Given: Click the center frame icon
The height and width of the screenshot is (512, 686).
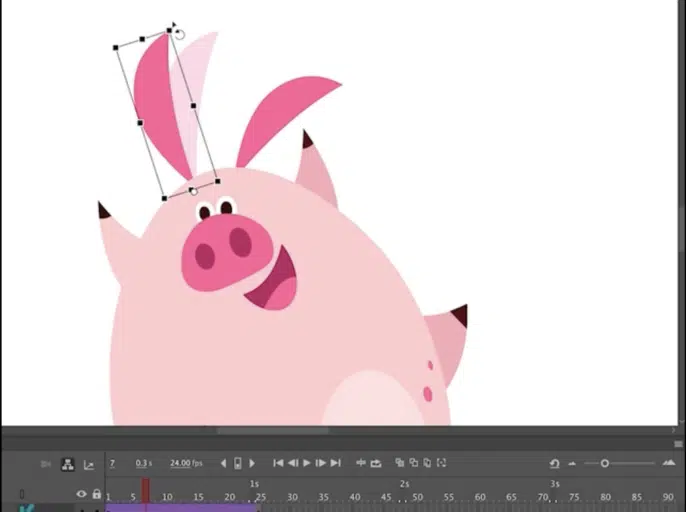Looking at the screenshot, I should coord(361,463).
